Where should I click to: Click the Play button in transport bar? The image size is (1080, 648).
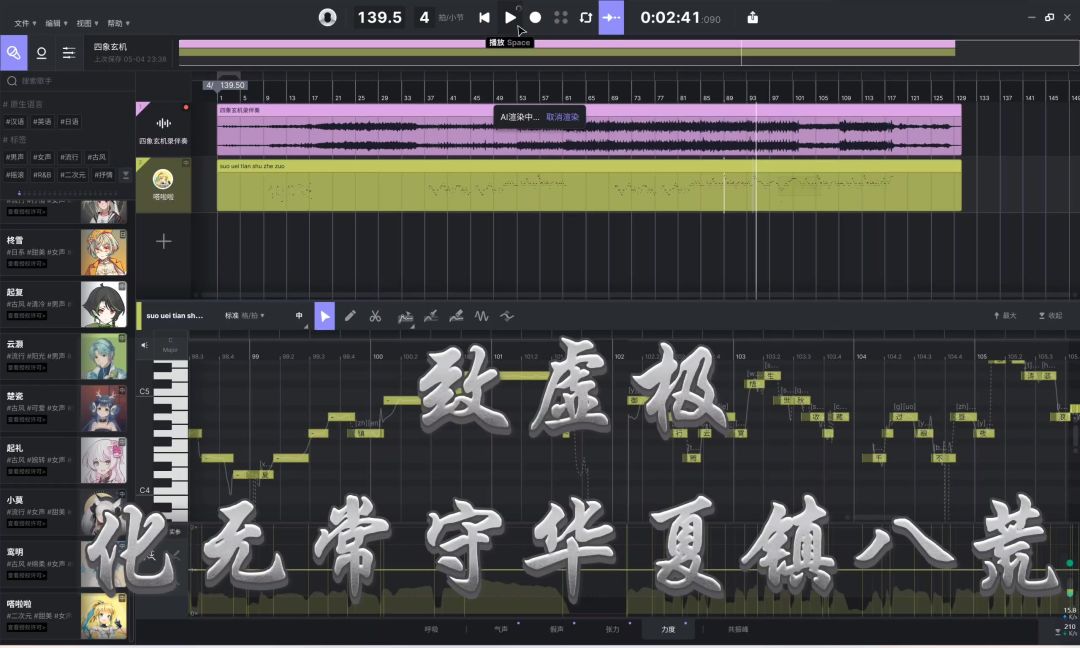pos(510,17)
